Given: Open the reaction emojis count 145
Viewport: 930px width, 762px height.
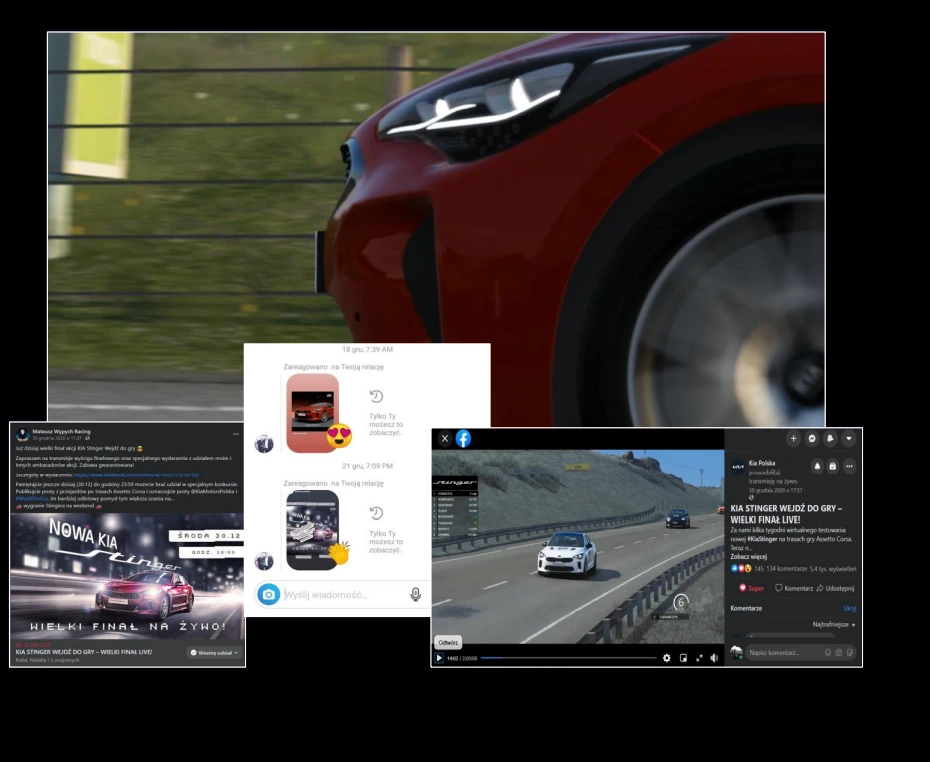Looking at the screenshot, I should (747, 569).
